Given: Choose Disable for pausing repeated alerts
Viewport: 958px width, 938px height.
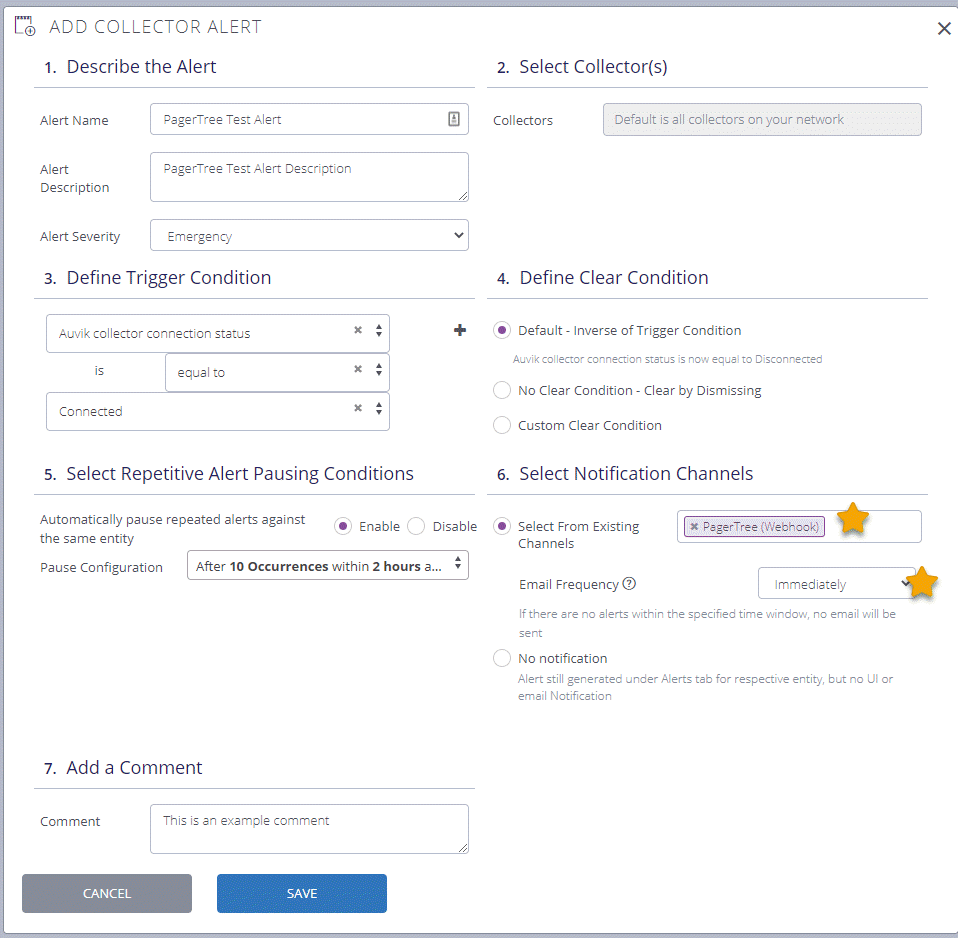Looking at the screenshot, I should pyautogui.click(x=416, y=526).
